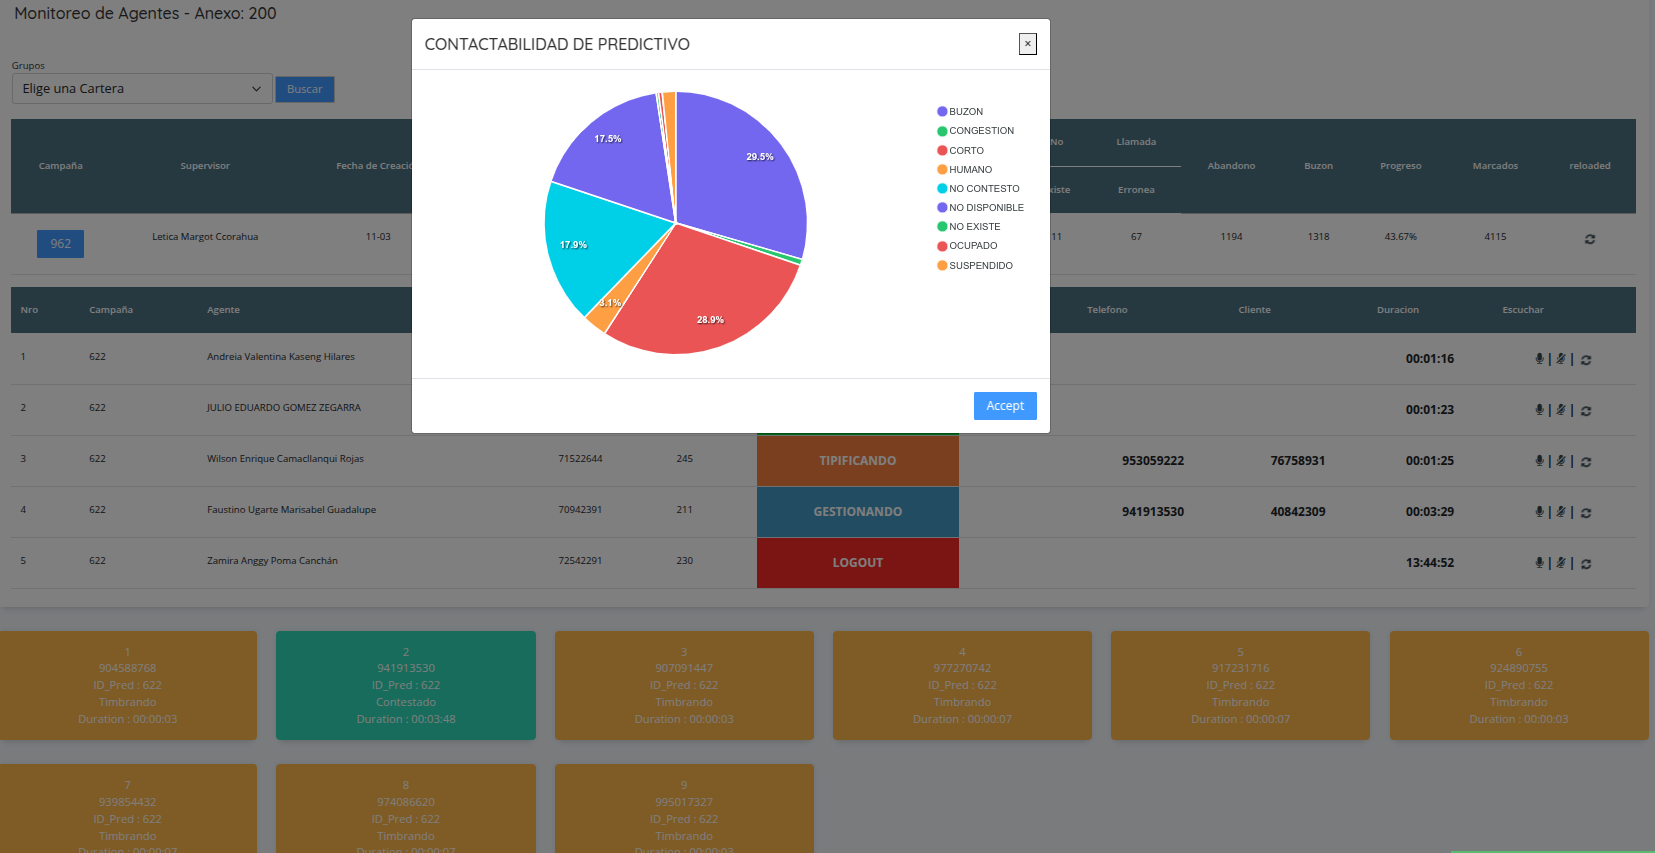The image size is (1655, 853).
Task: Click the Accept button
Action: [x=1005, y=406]
